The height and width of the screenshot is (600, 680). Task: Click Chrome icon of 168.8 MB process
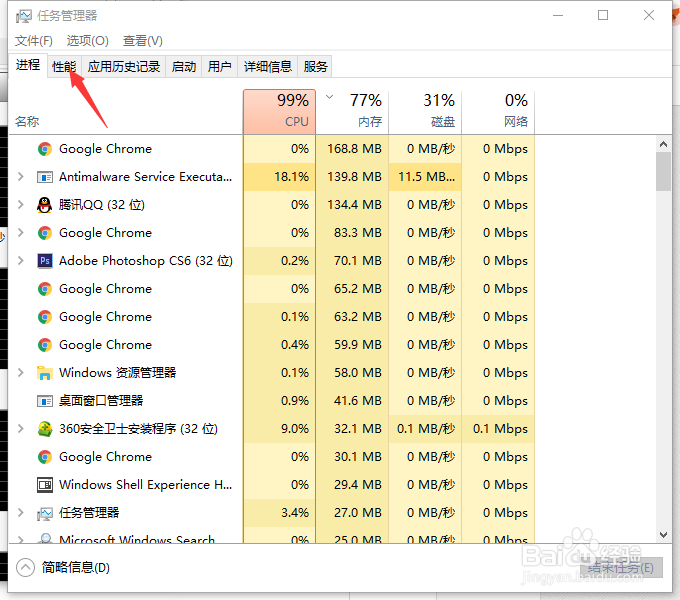click(45, 149)
